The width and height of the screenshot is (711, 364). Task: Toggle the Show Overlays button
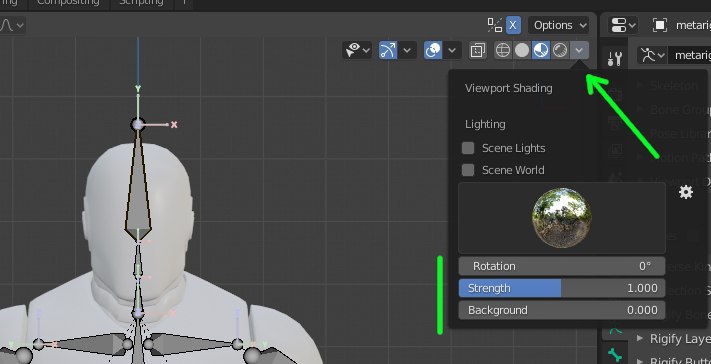coord(433,50)
